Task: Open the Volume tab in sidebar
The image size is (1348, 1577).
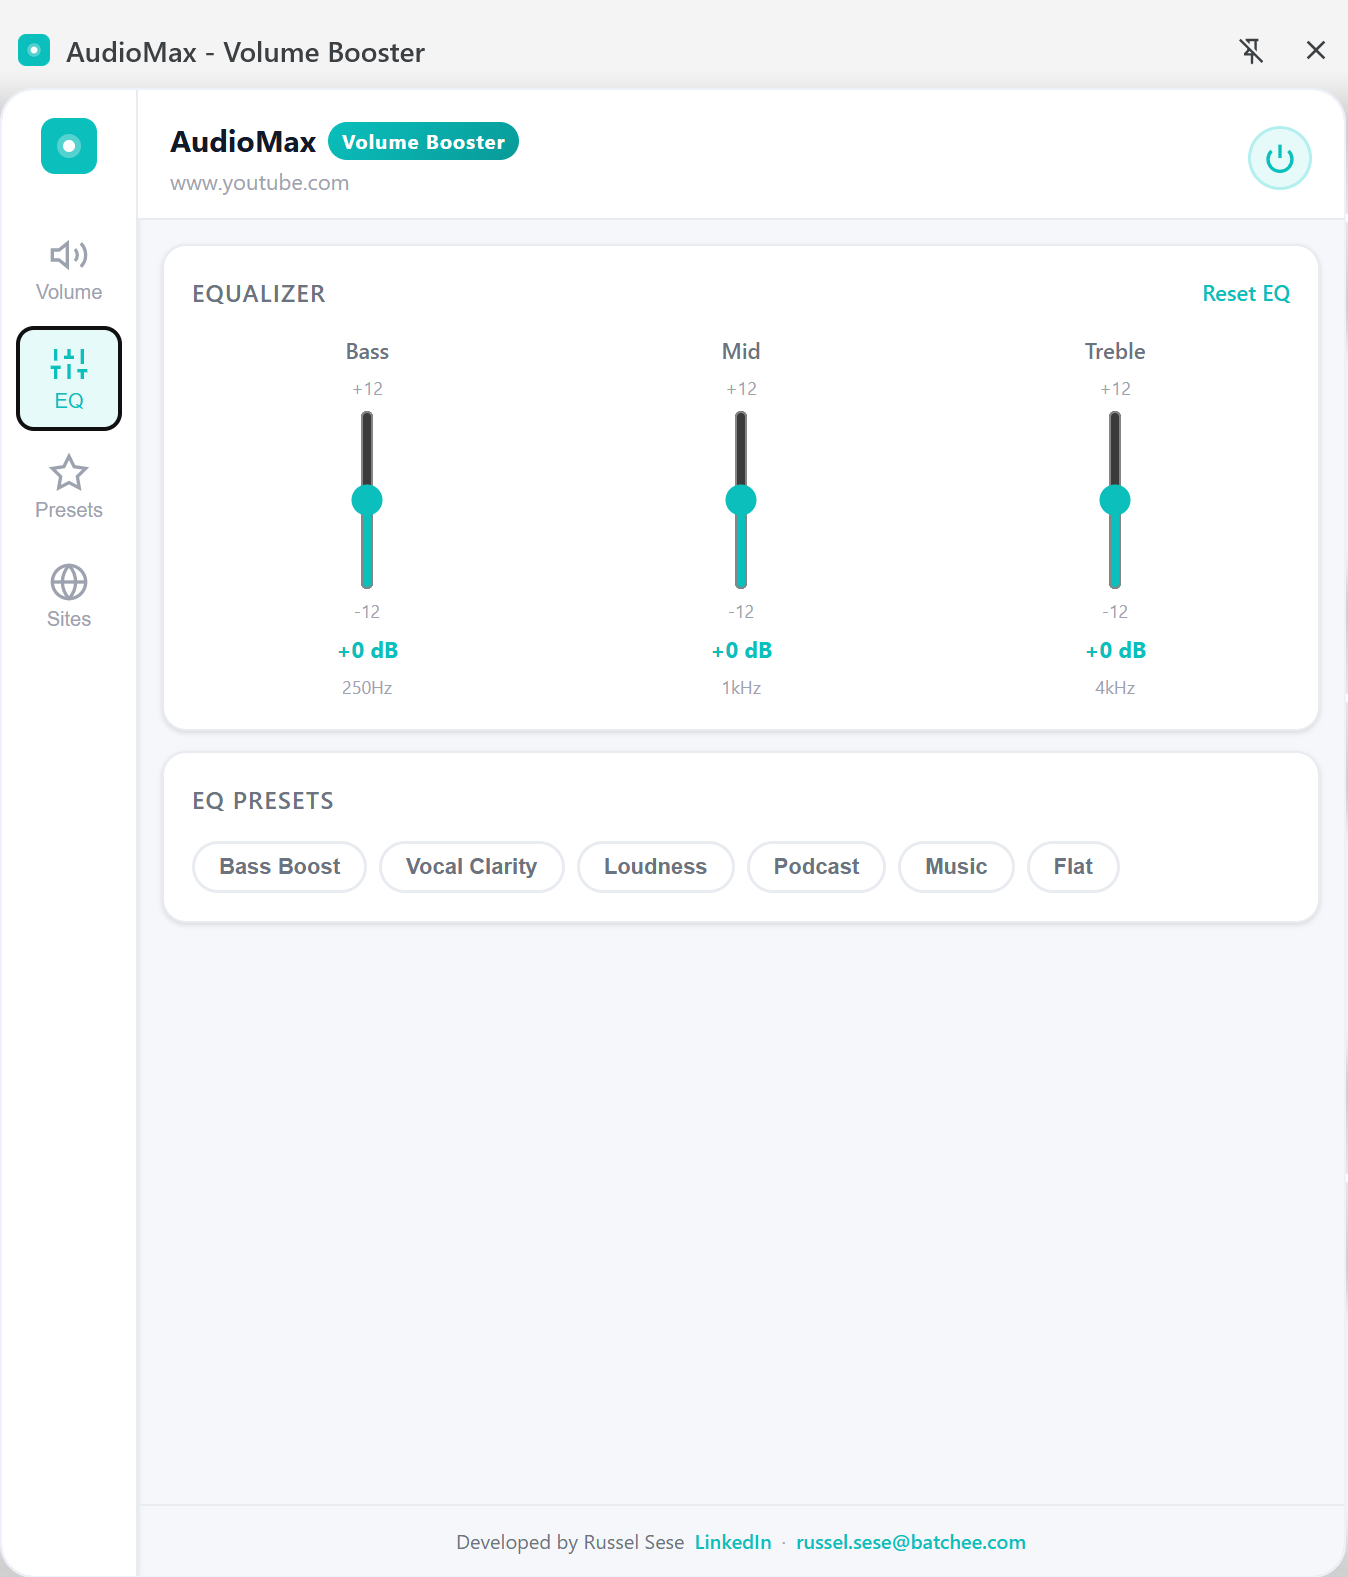Action: coord(69,270)
